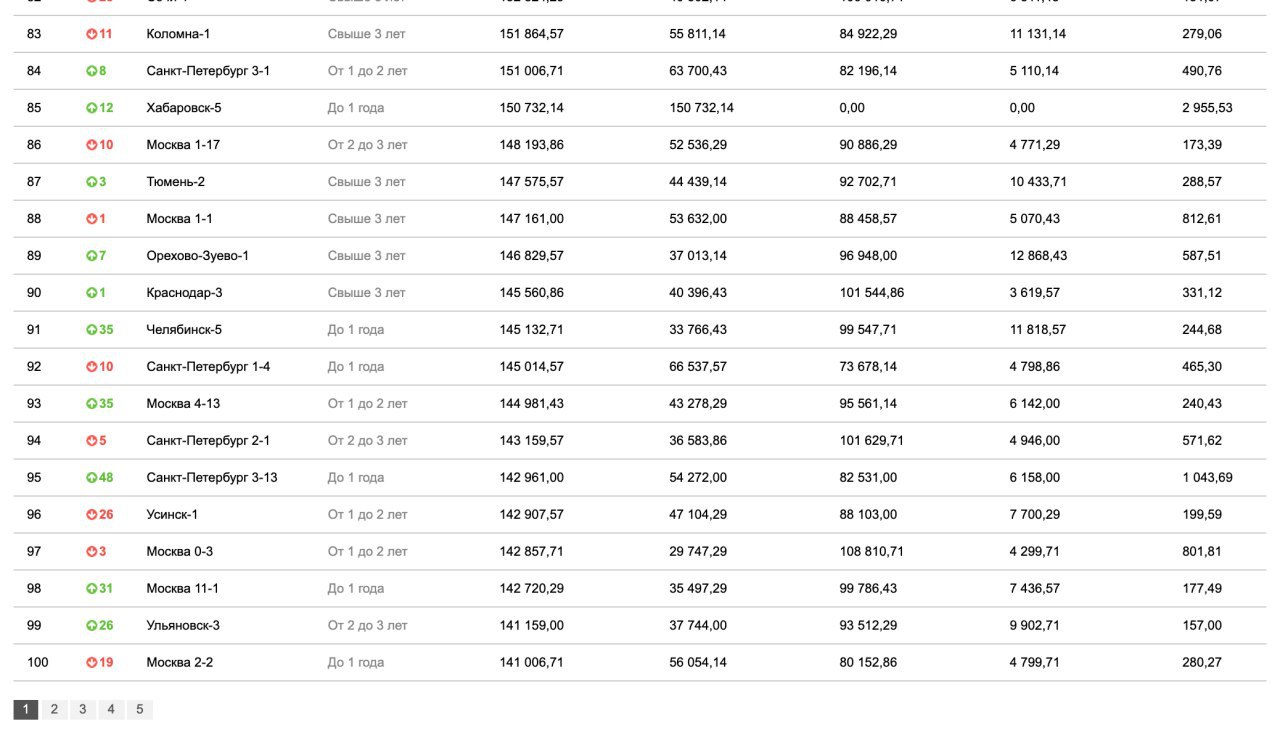Click the red down arrow for Санкт-Петербург 2-1

(x=91, y=441)
